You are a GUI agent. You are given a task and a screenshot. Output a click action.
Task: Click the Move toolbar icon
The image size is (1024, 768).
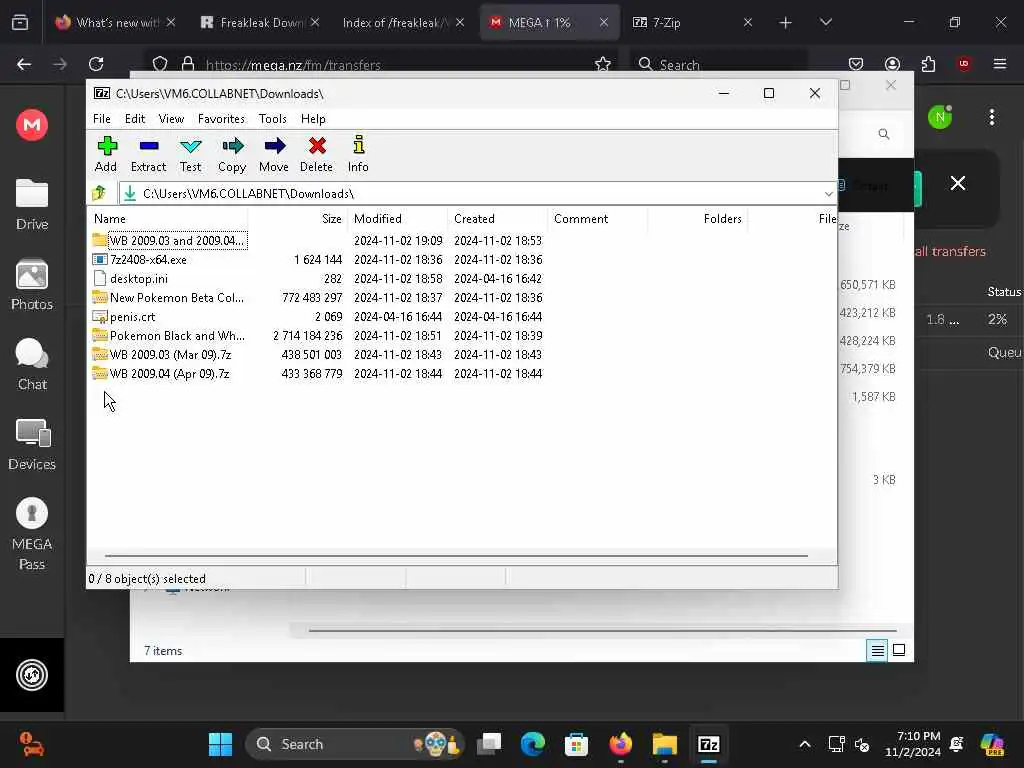tap(274, 155)
